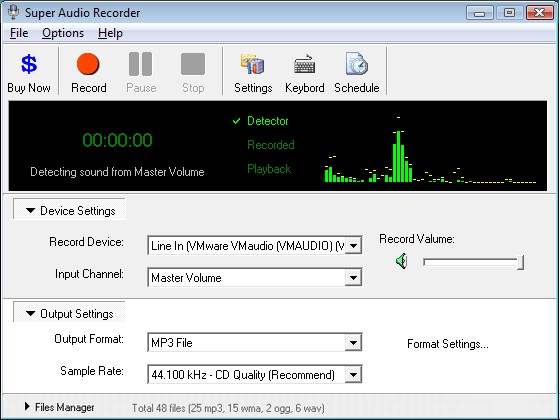Click the Record Volume slider handle
Viewport: 560px width, 420px height.
pos(521,262)
